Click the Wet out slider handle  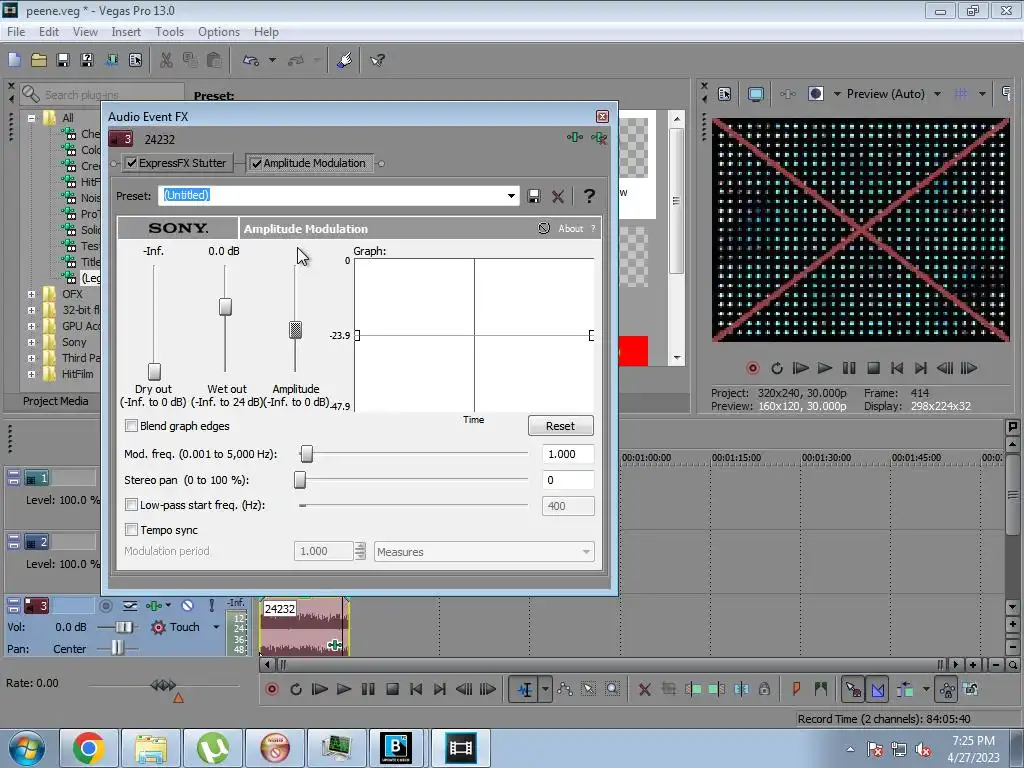pos(225,306)
